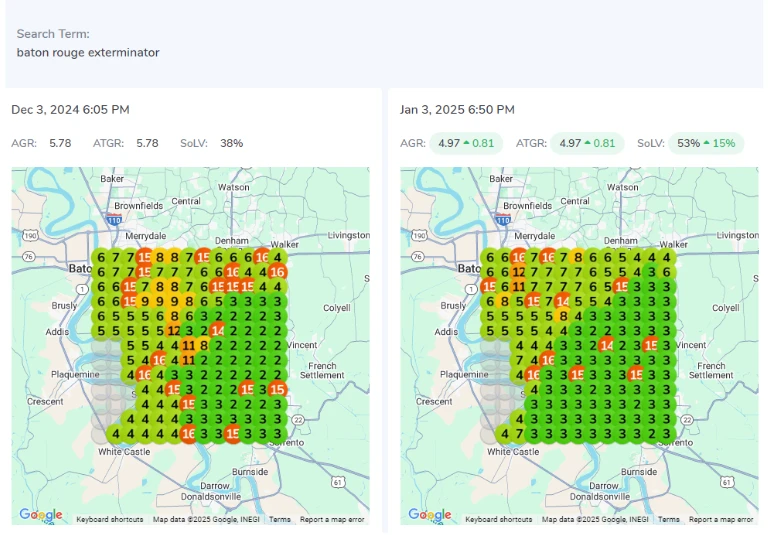Viewport: 768px width, 535px height.
Task: Click the 12 rank marker on the right map
Action: pos(519,271)
